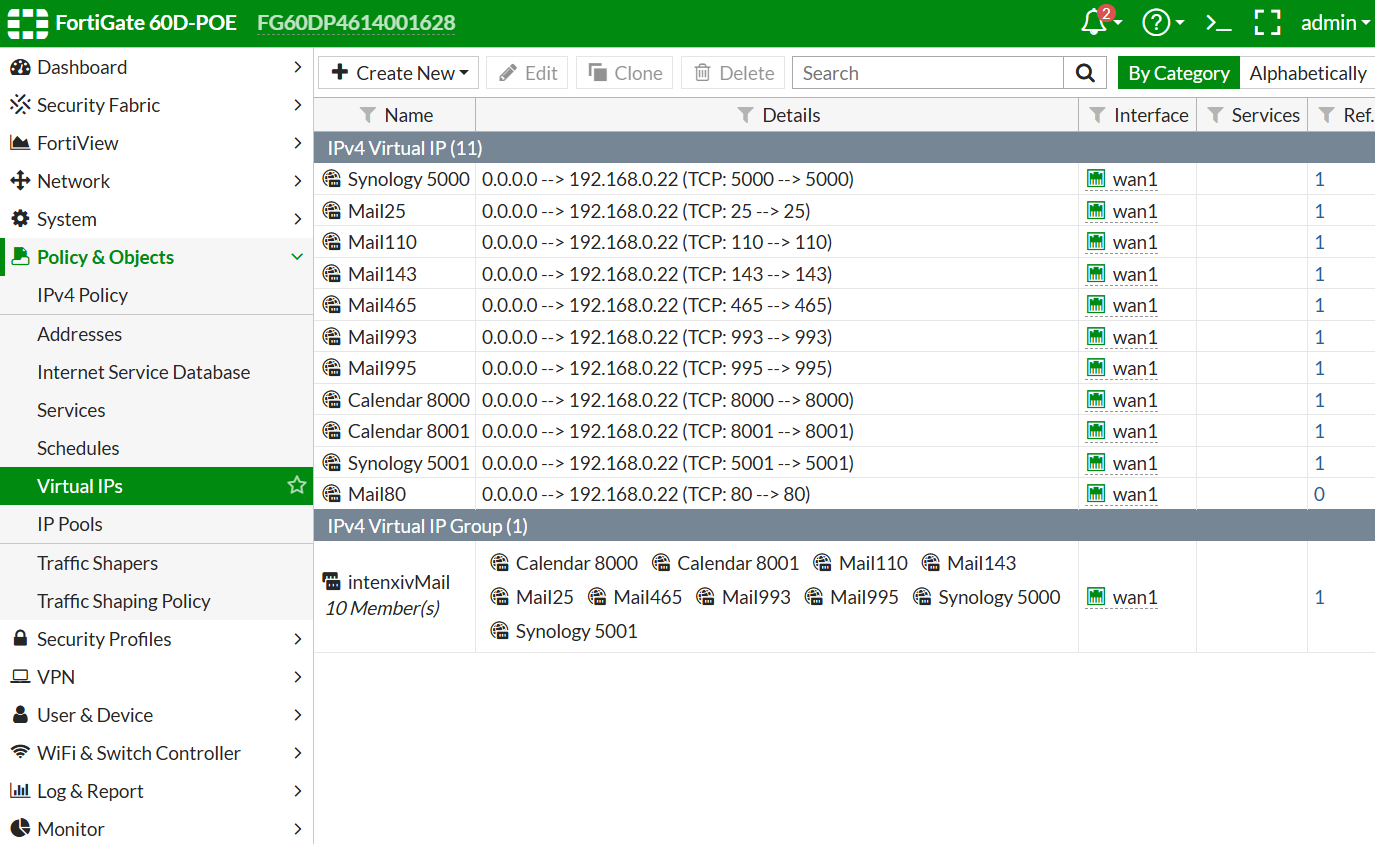Click the Edit button

coord(528,73)
